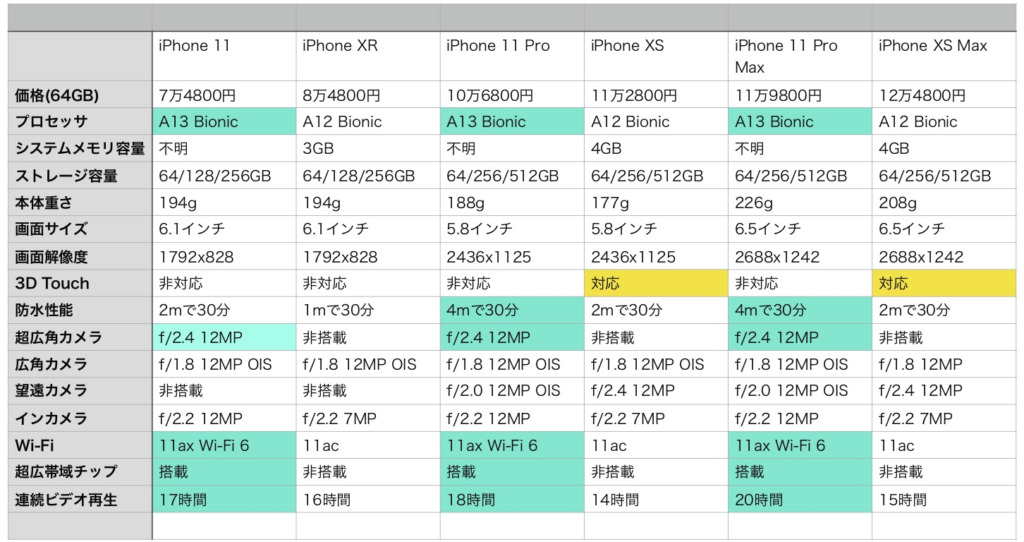The width and height of the screenshot is (1024, 542).
Task: Select the 11ac cell for iPhone XR
Action: coord(368,445)
